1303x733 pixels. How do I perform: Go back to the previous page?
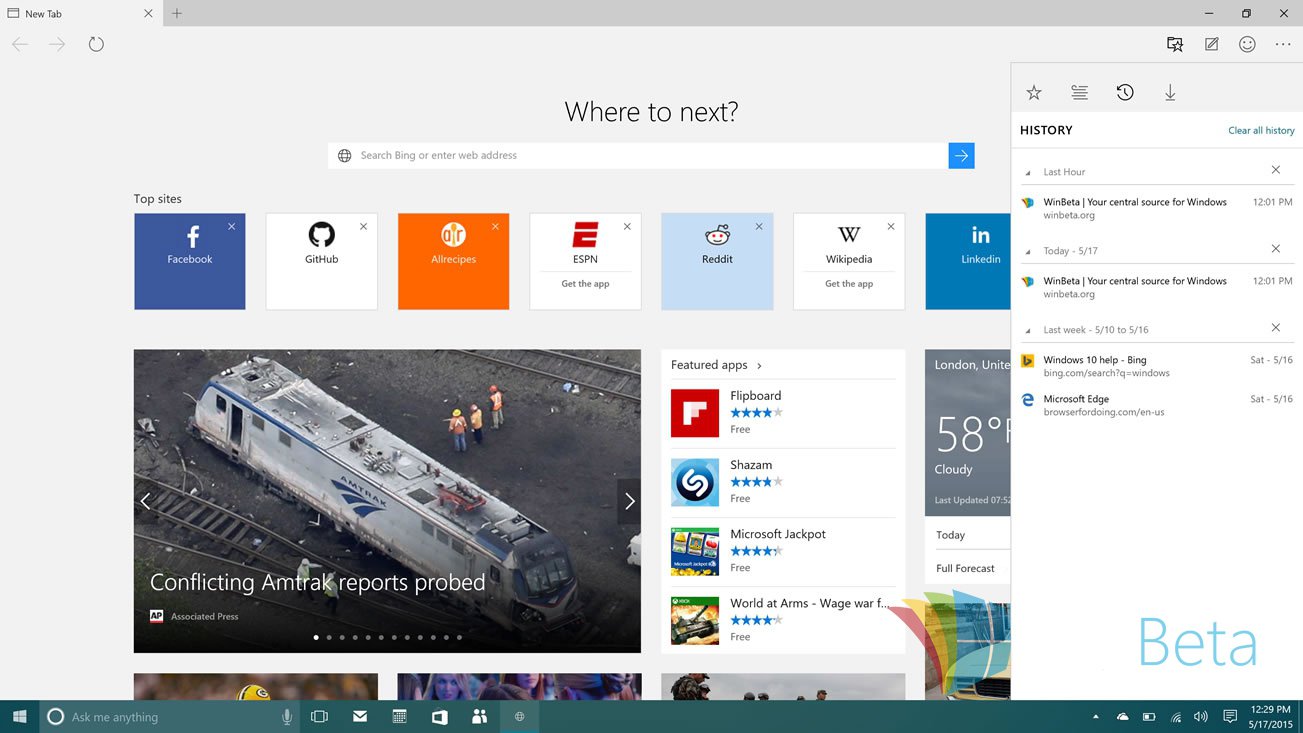coord(20,44)
